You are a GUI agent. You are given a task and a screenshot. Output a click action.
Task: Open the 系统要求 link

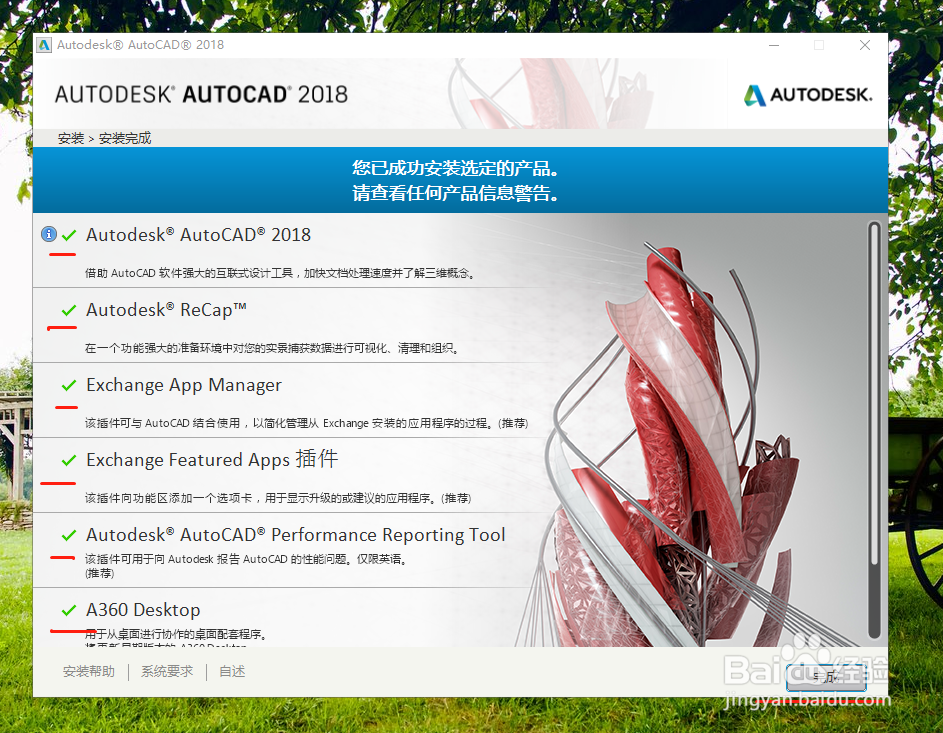click(167, 671)
